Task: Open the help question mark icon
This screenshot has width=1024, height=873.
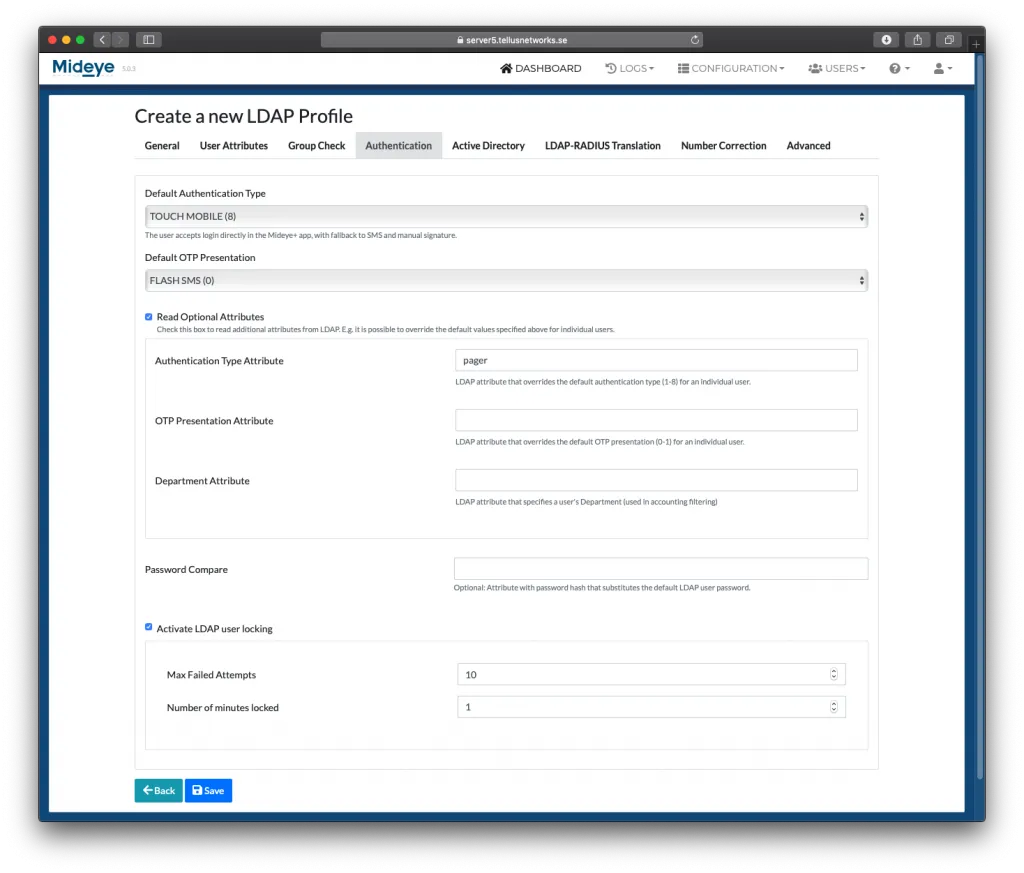Action: coord(894,68)
